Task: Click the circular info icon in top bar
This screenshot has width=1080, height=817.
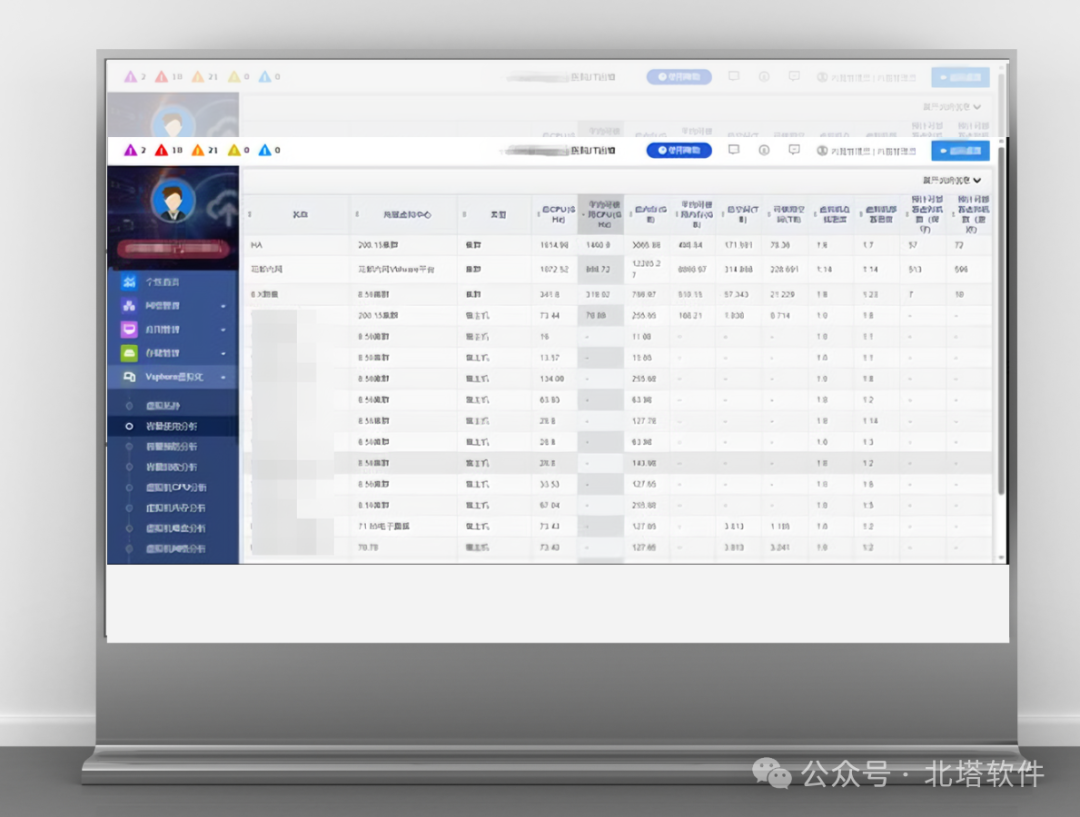Action: coord(764,150)
